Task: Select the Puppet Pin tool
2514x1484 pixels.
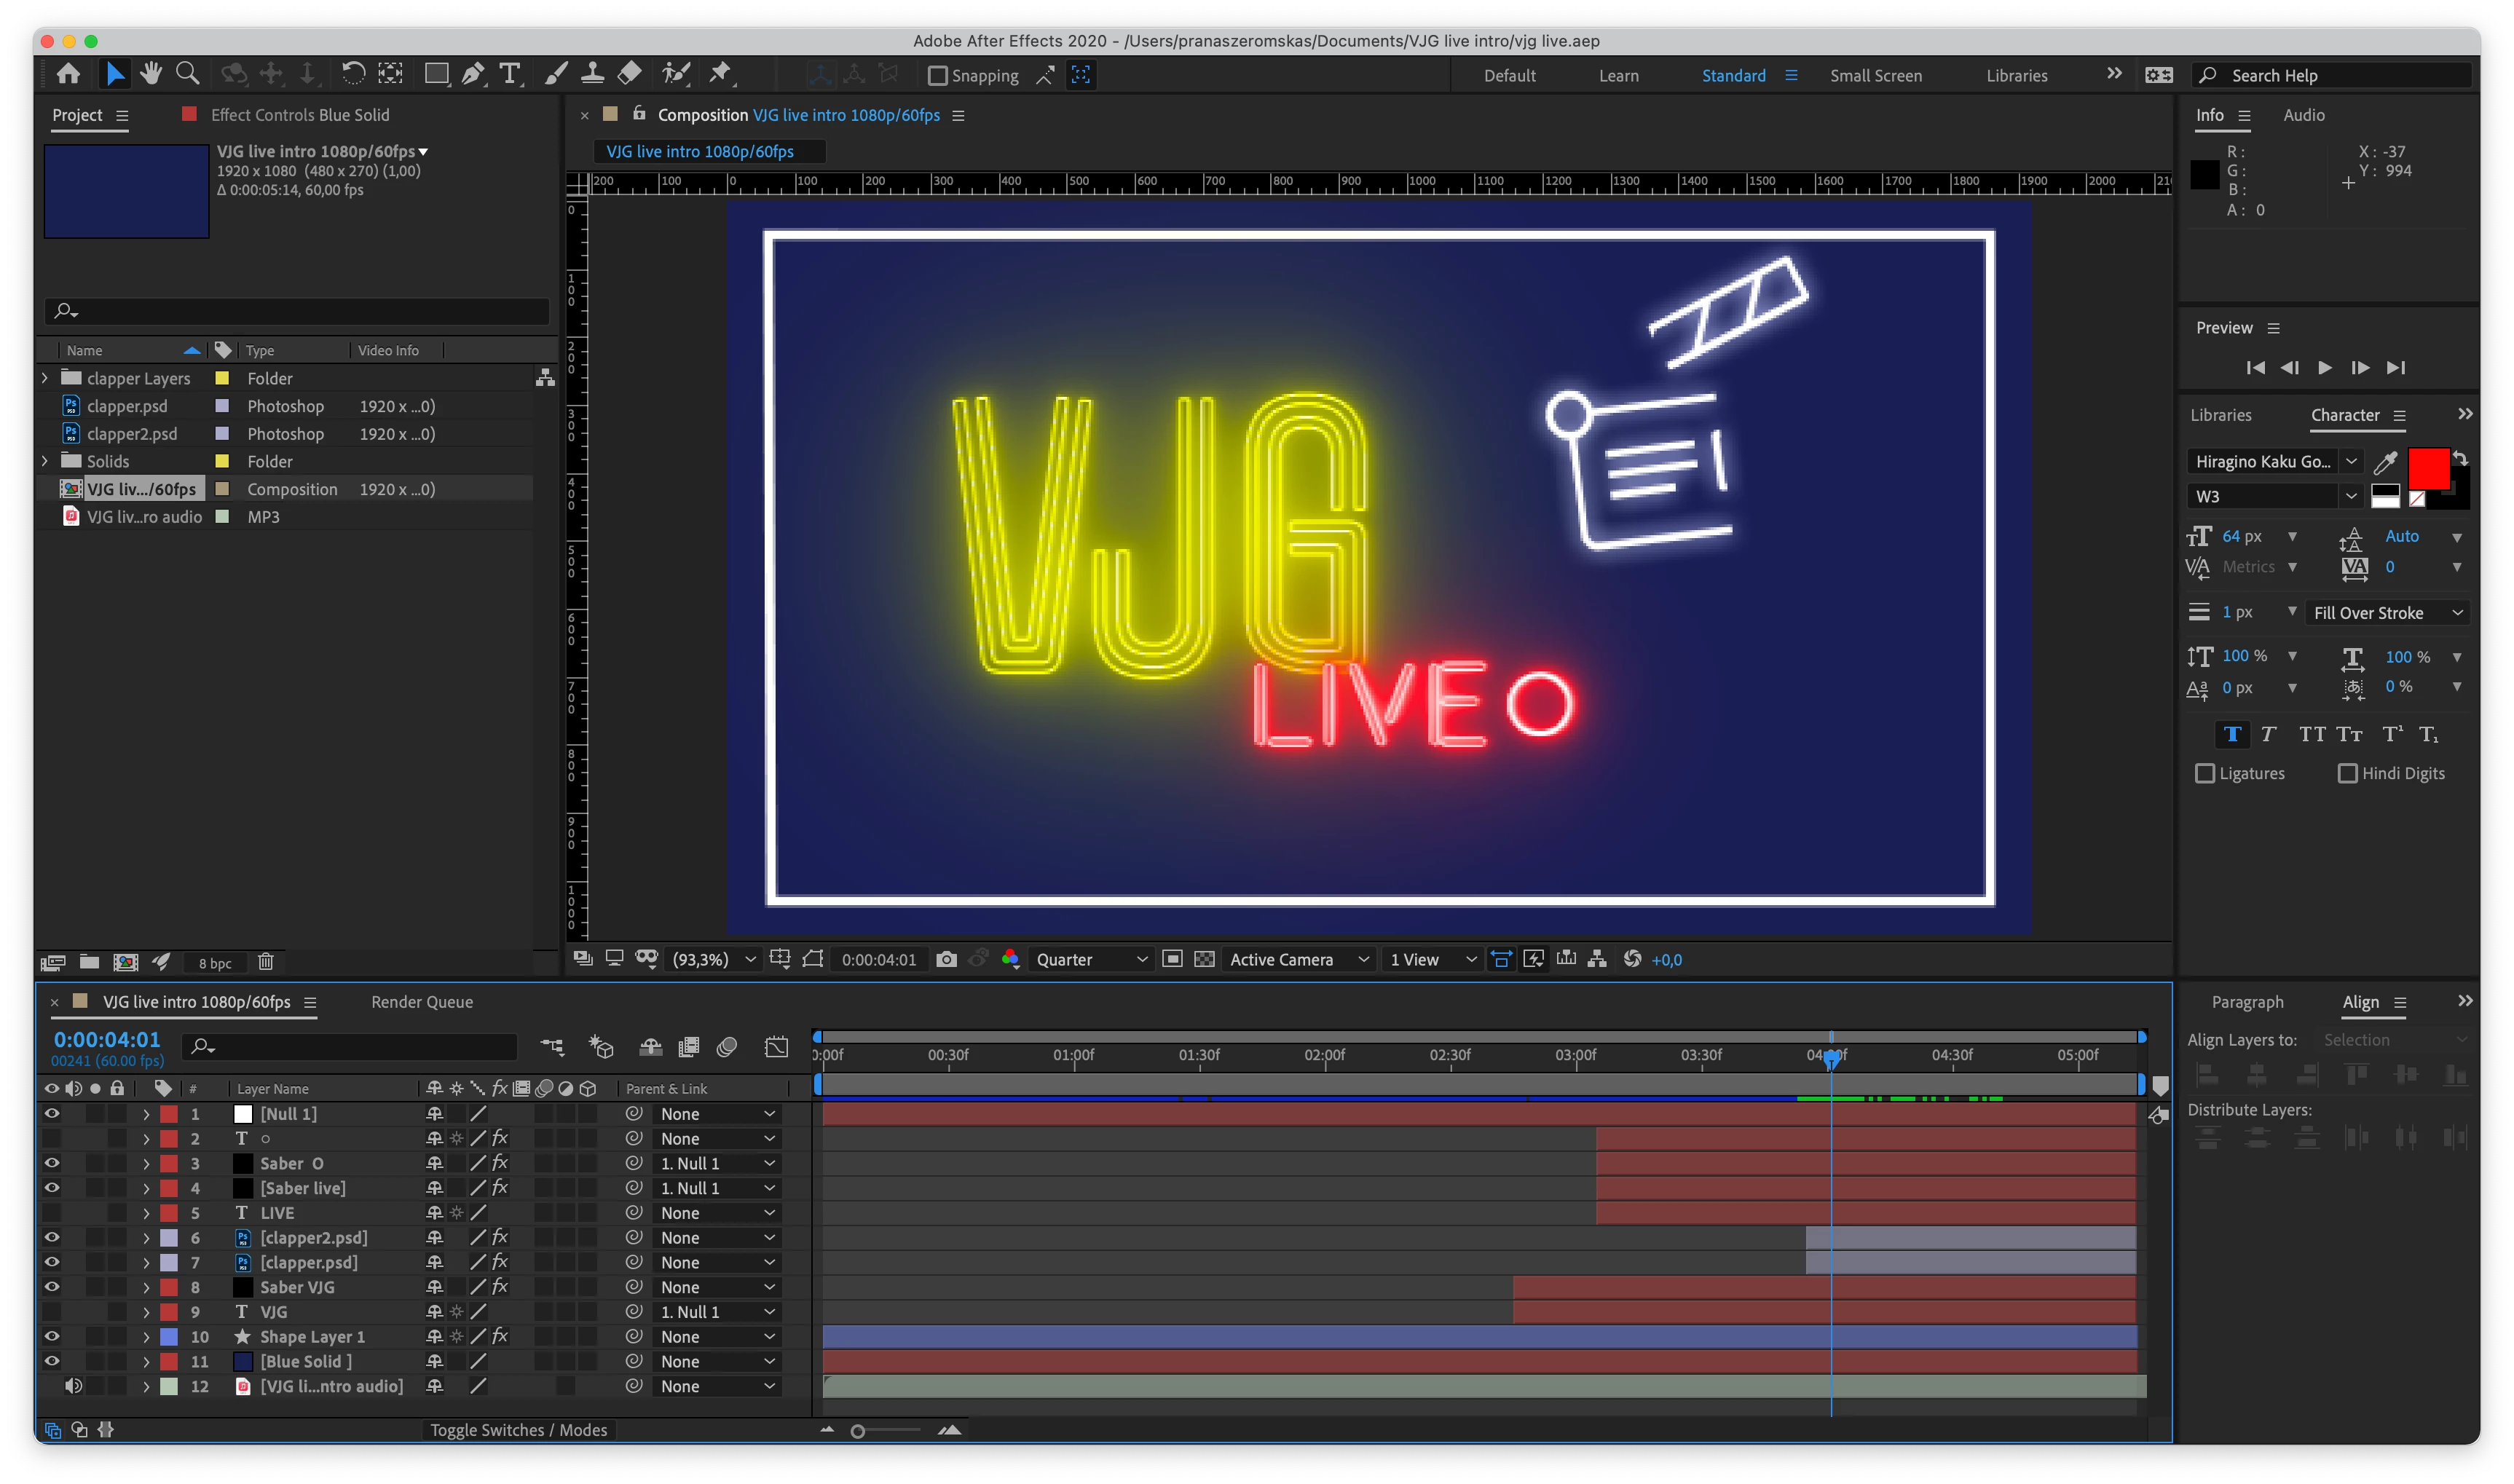Action: tap(720, 74)
